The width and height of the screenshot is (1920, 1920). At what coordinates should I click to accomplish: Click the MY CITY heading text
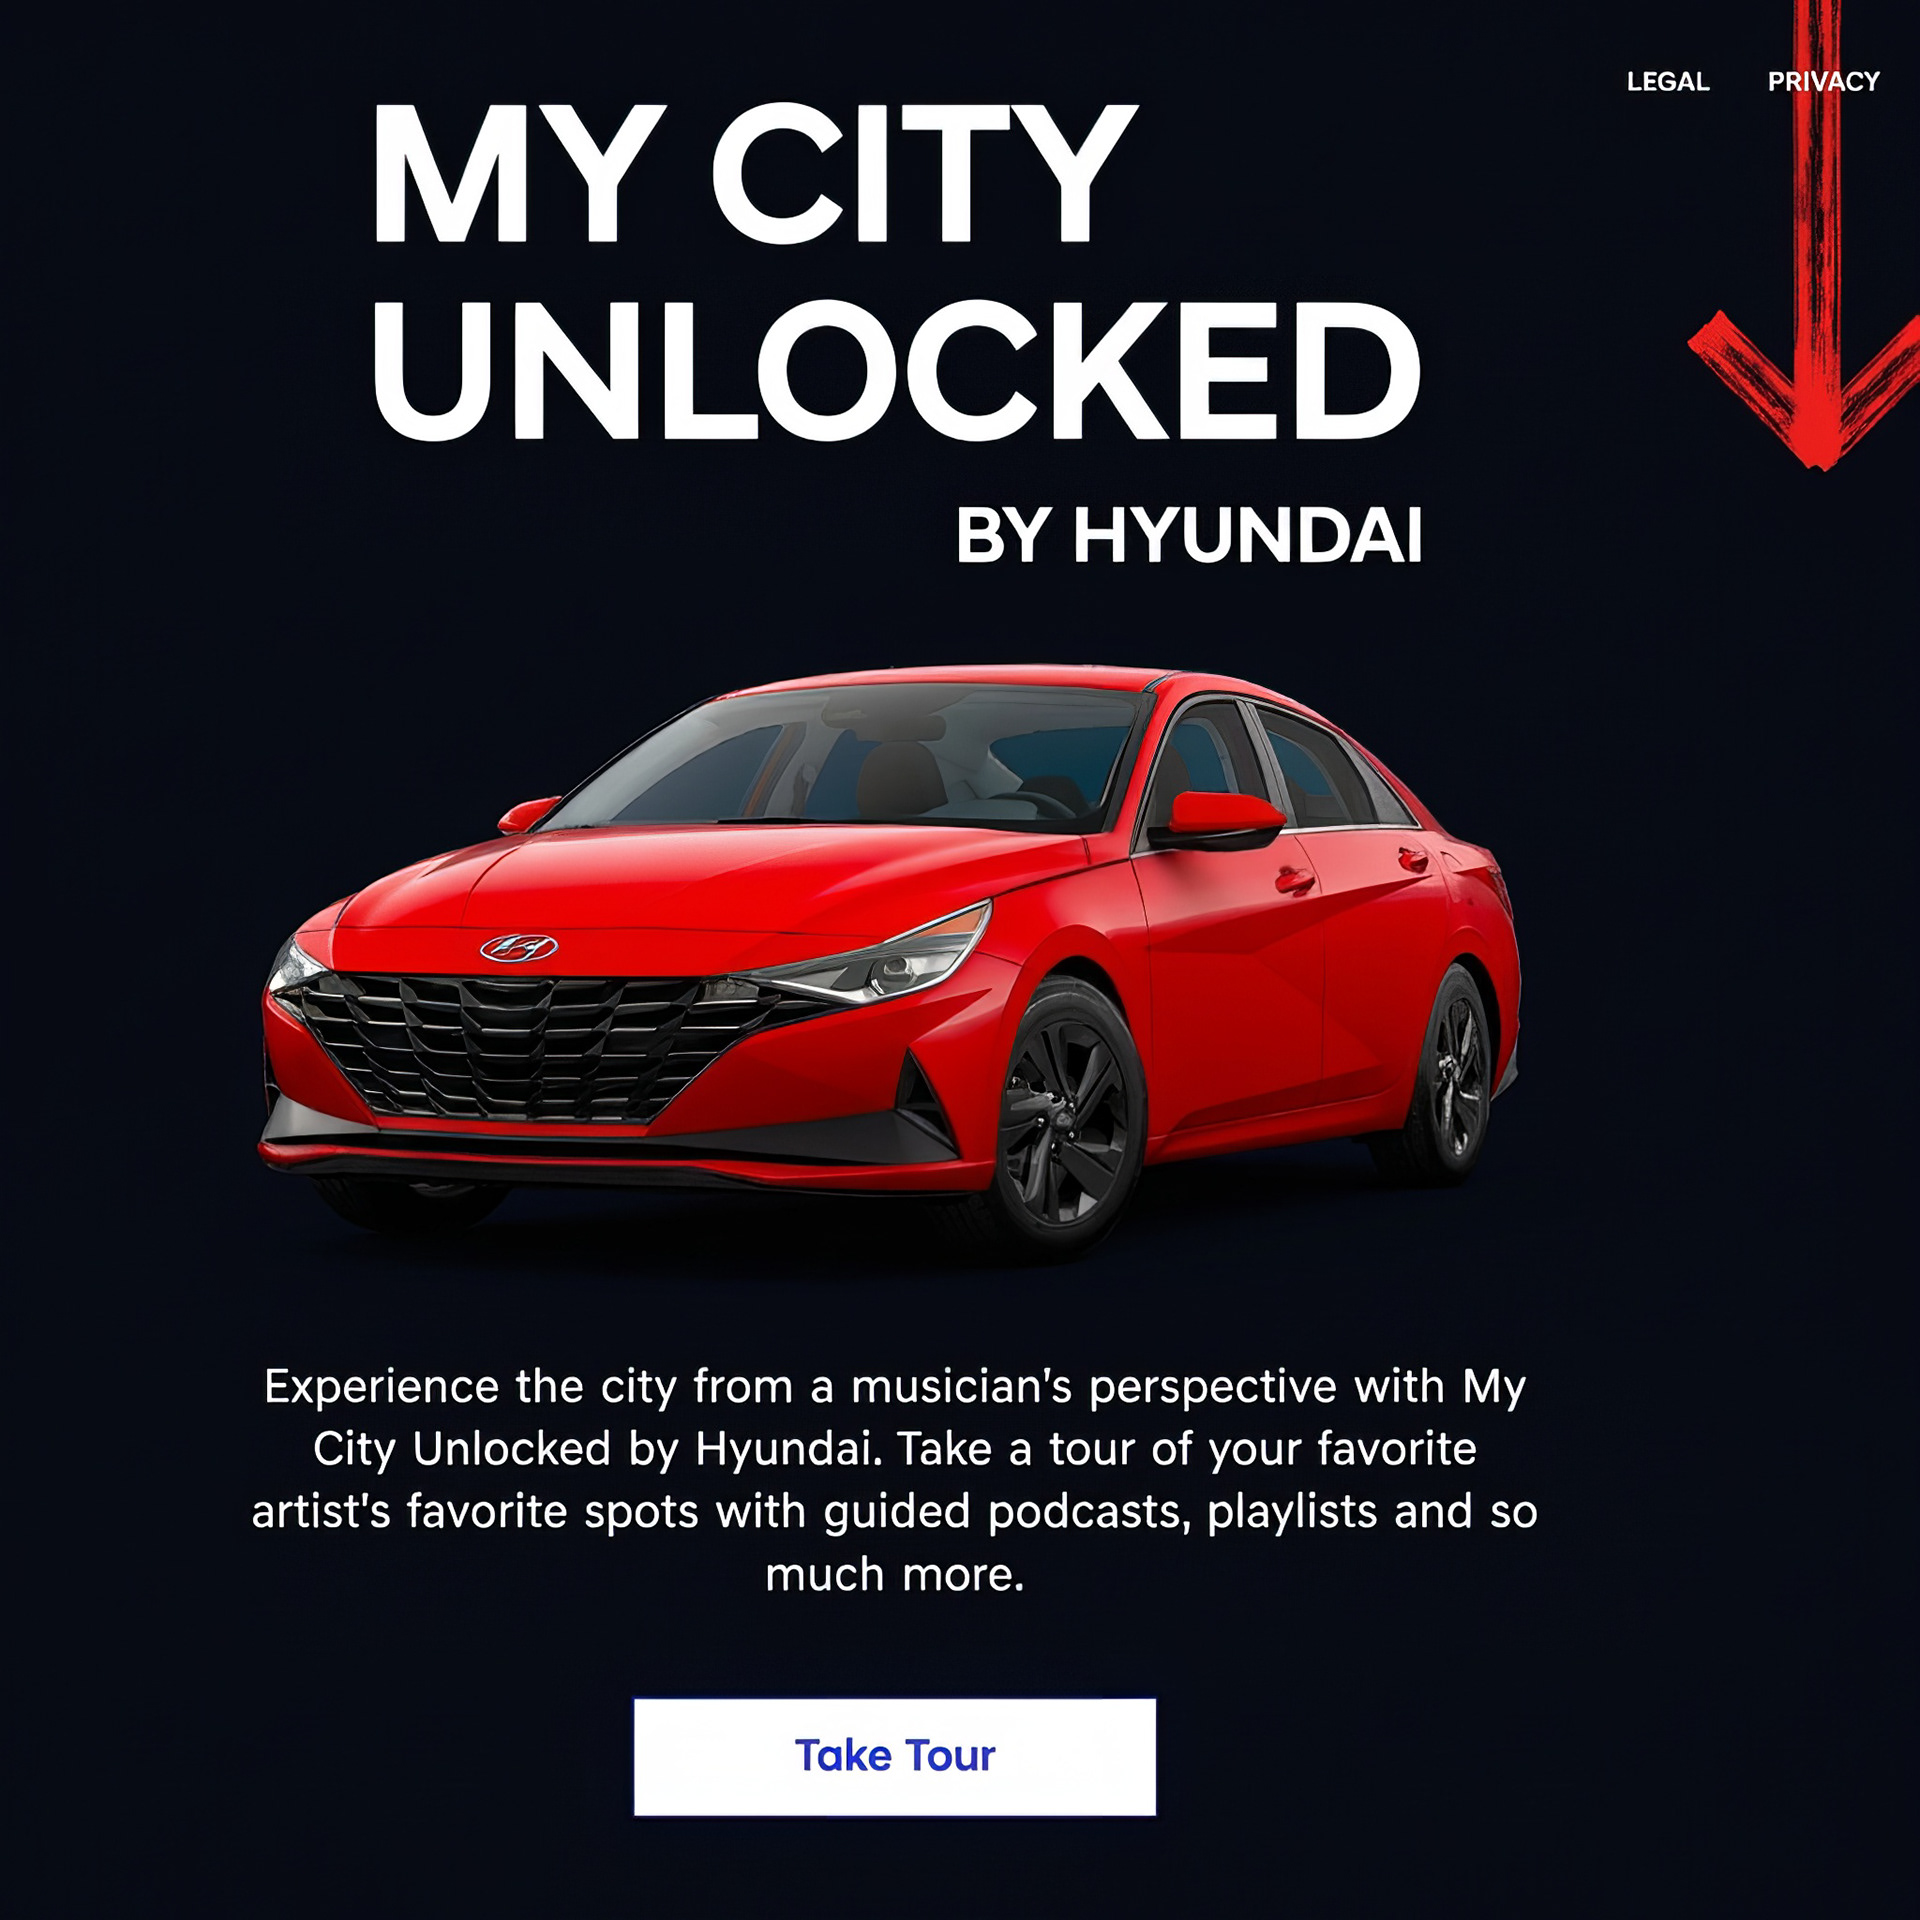tap(755, 174)
